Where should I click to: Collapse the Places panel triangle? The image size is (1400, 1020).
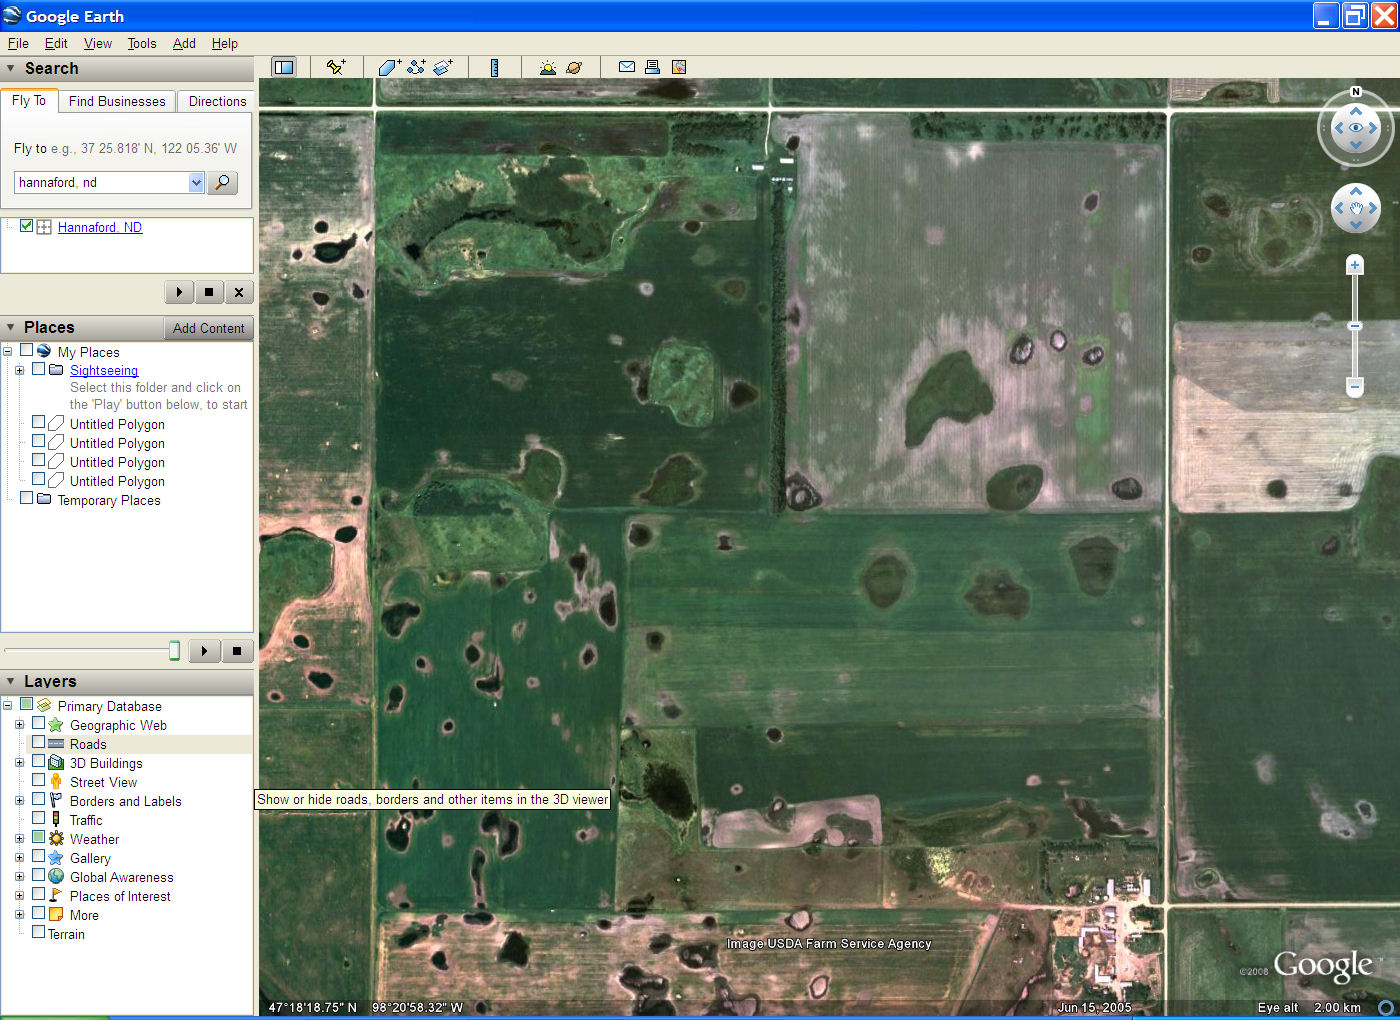(11, 328)
